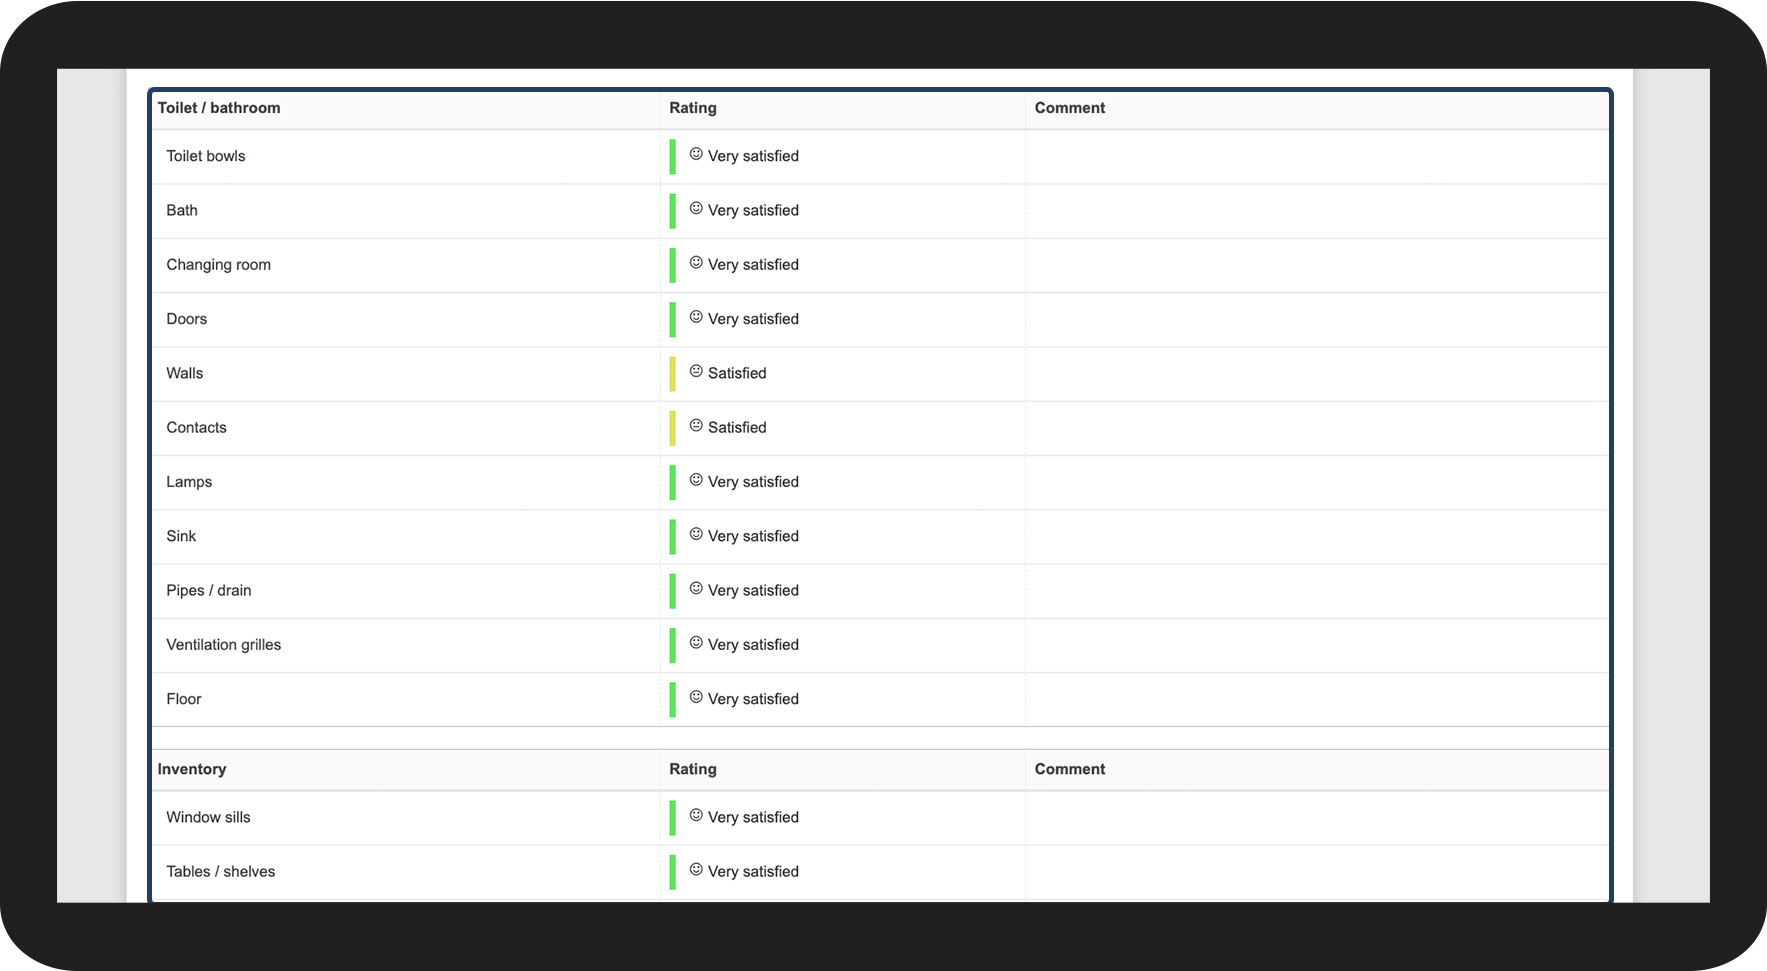1767x971 pixels.
Task: Click "Very satisfied" text for Window sills
Action: point(753,817)
